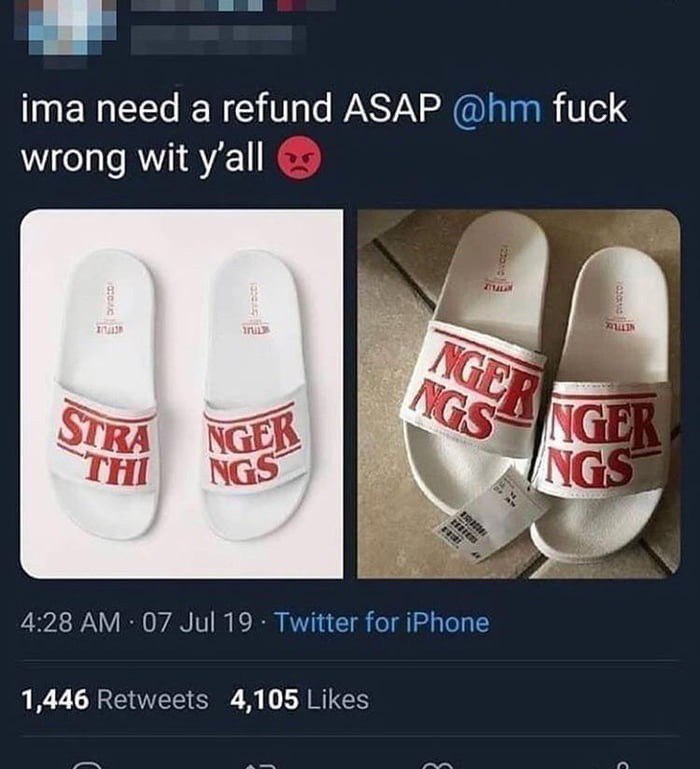Image resolution: width=700 pixels, height=769 pixels.
Task: Click the 'Twitter for iPhone' source link
Action: (x=382, y=623)
